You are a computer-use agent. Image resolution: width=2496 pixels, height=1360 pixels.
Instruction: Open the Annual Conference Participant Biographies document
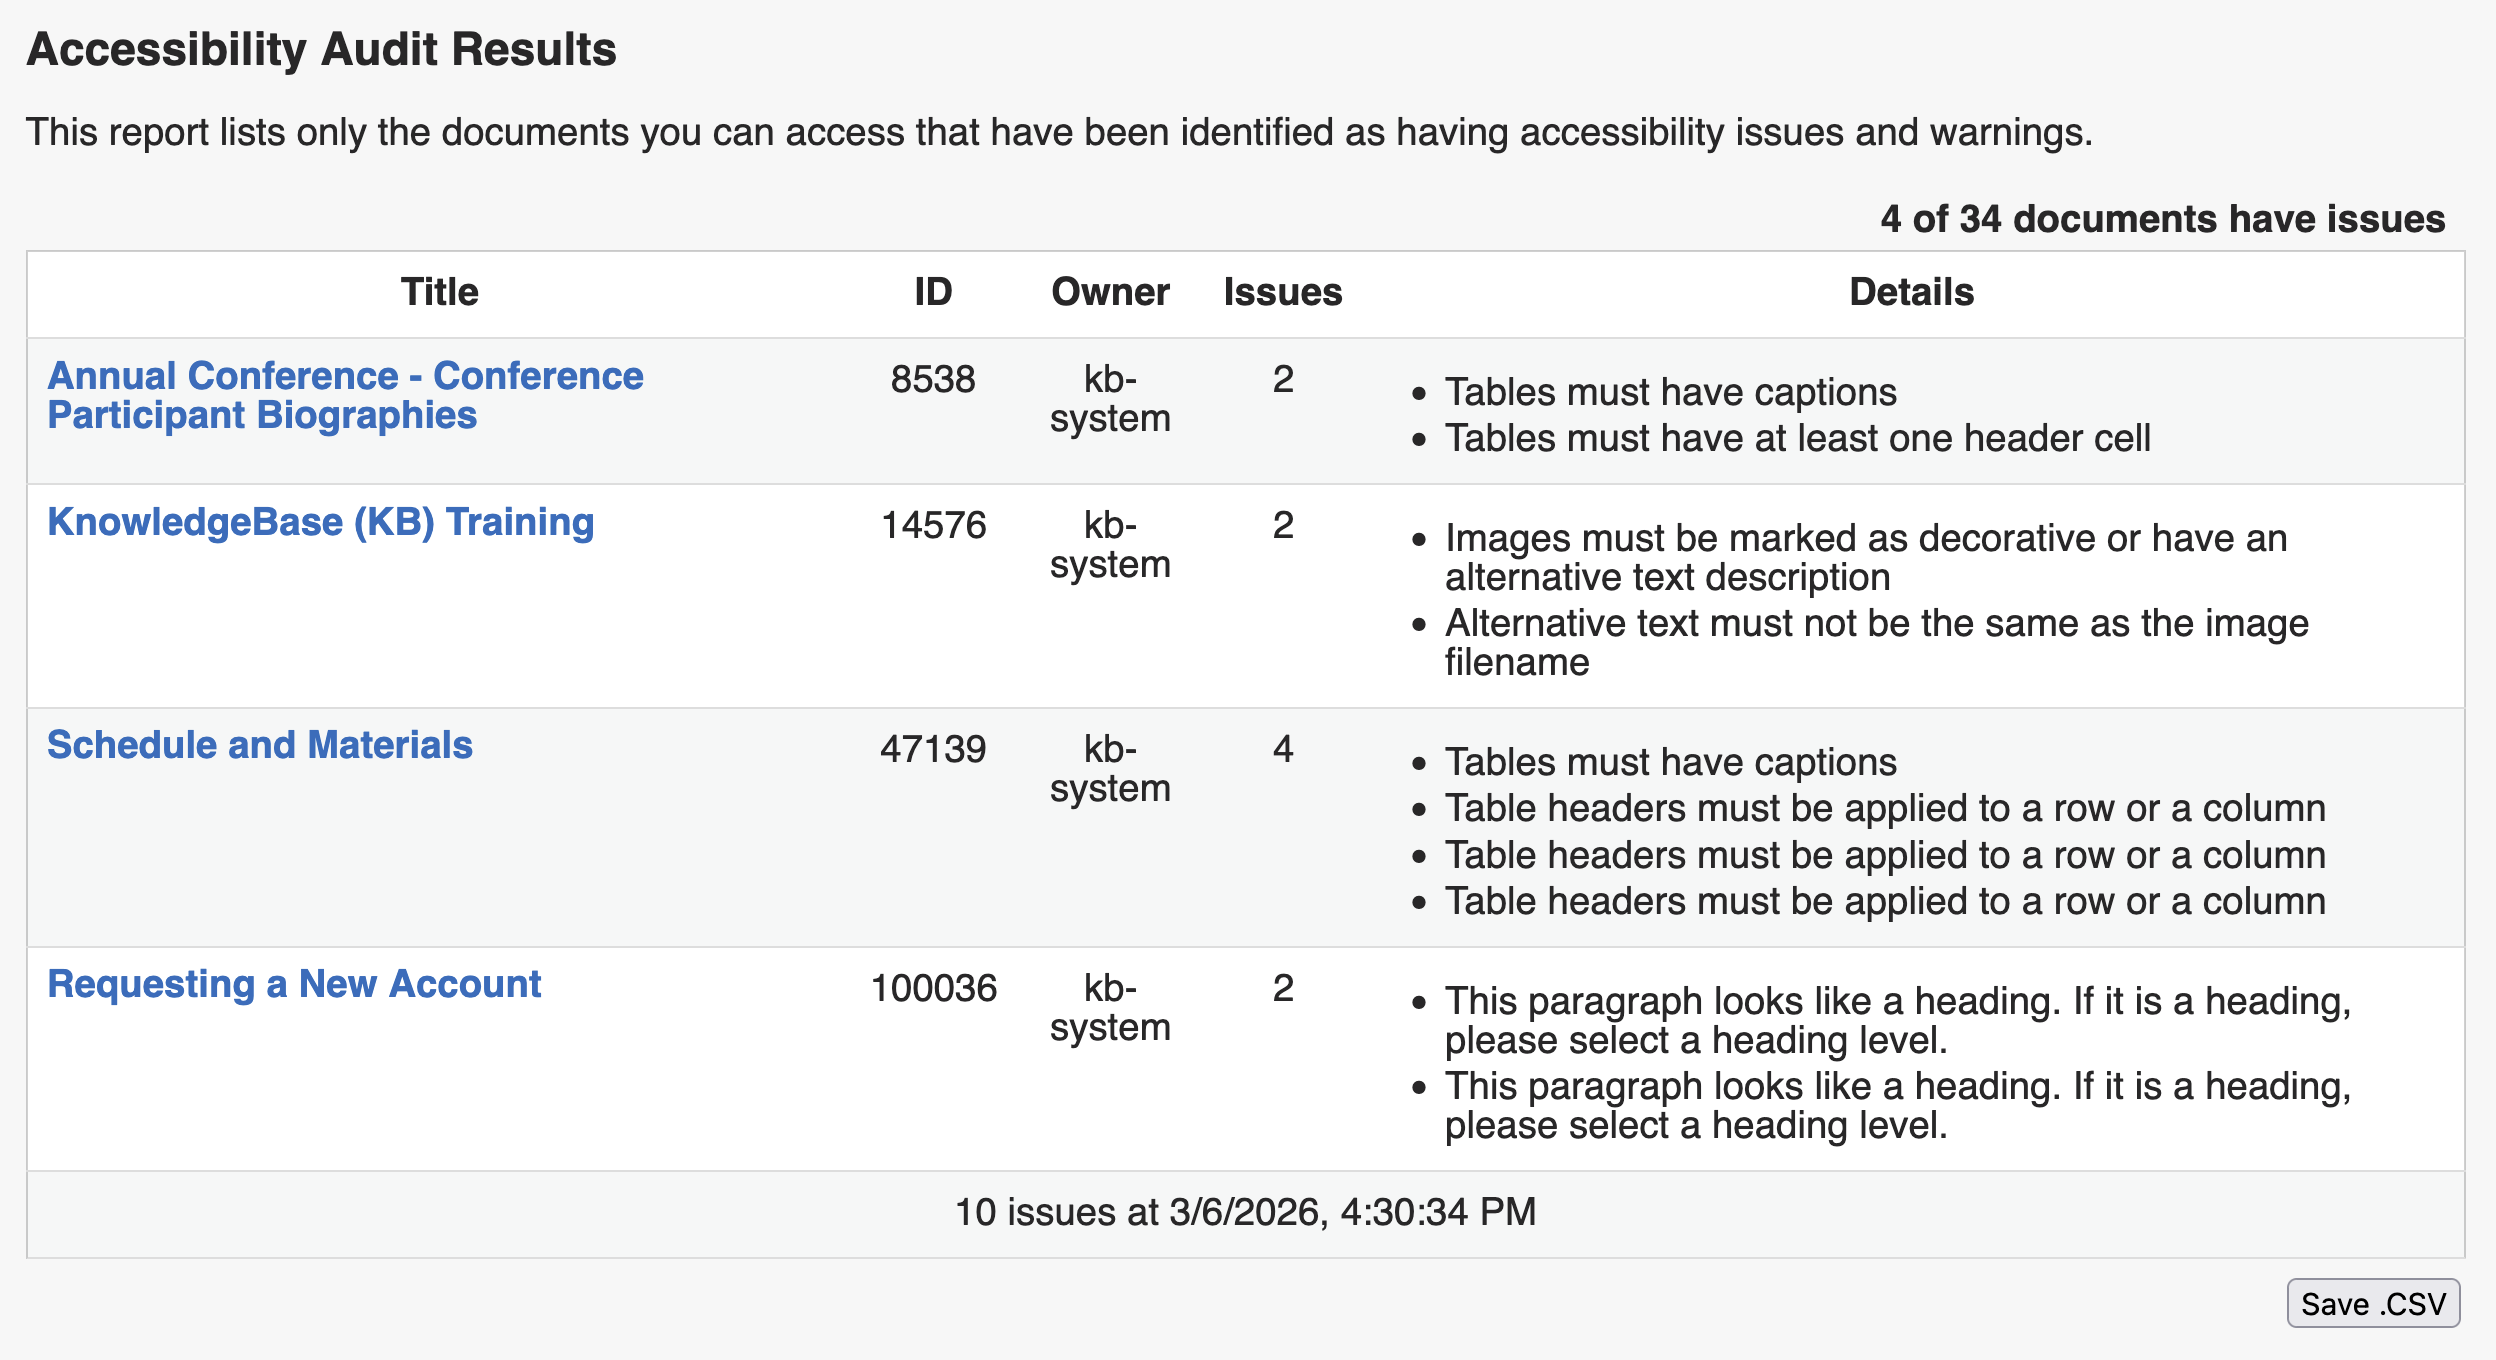click(345, 396)
